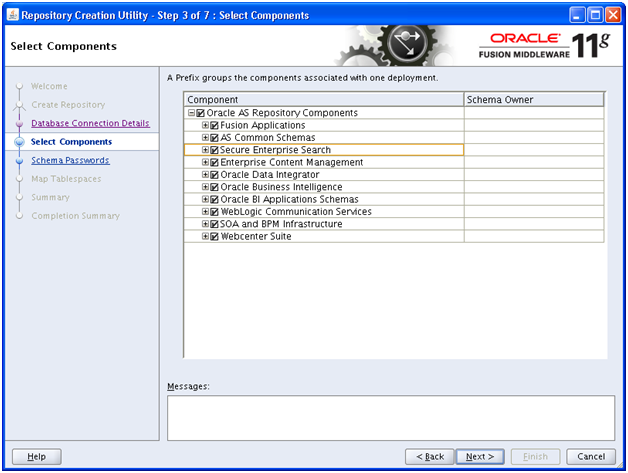
Task: Select the Oracle Data Integrator row label
Action: pyautogui.click(x=270, y=175)
